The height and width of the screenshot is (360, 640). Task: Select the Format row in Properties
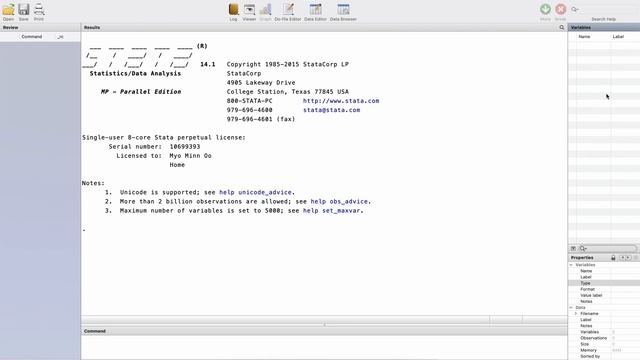[604, 289]
